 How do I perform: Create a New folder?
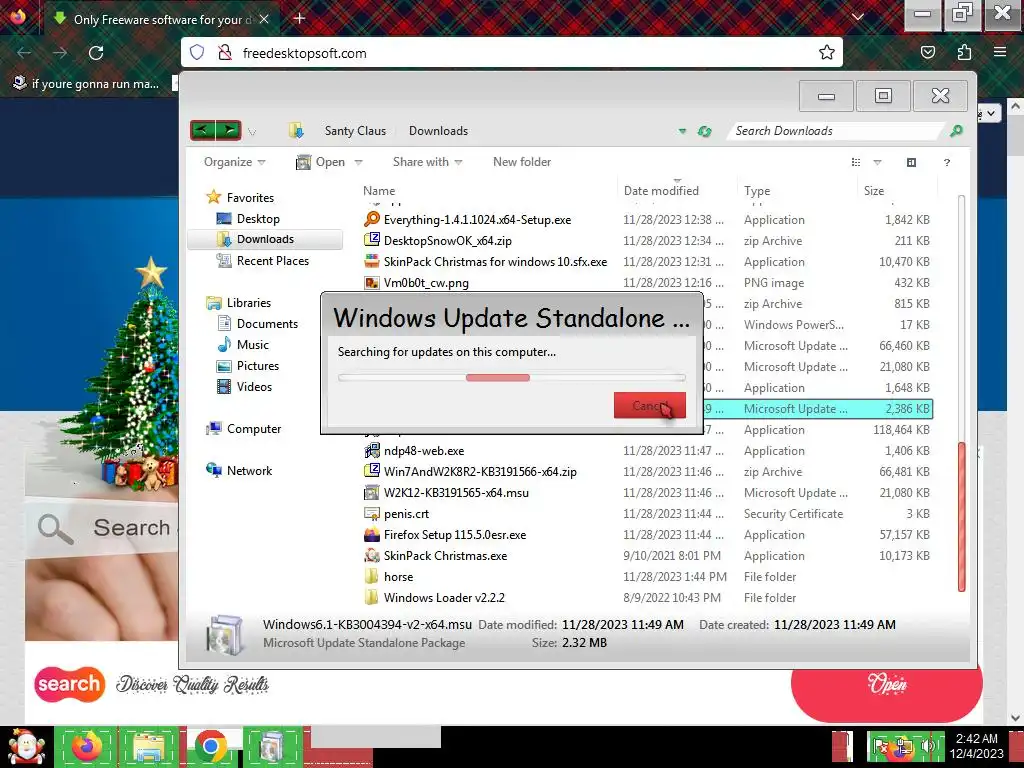[522, 162]
